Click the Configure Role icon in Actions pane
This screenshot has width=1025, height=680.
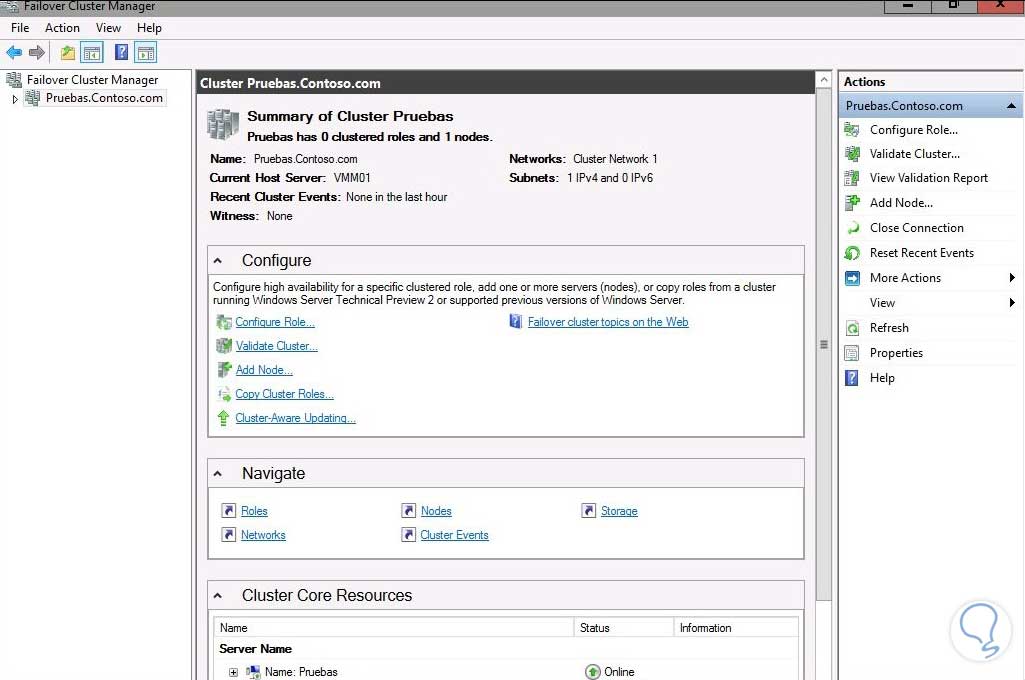[852, 129]
